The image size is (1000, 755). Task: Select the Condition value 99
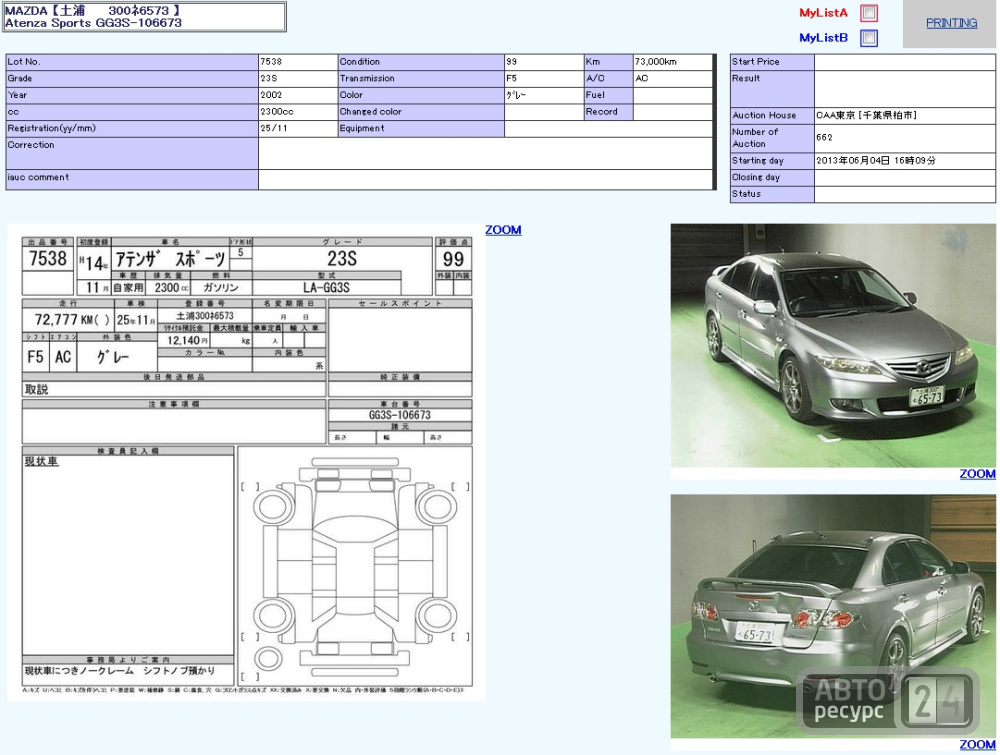coord(511,62)
